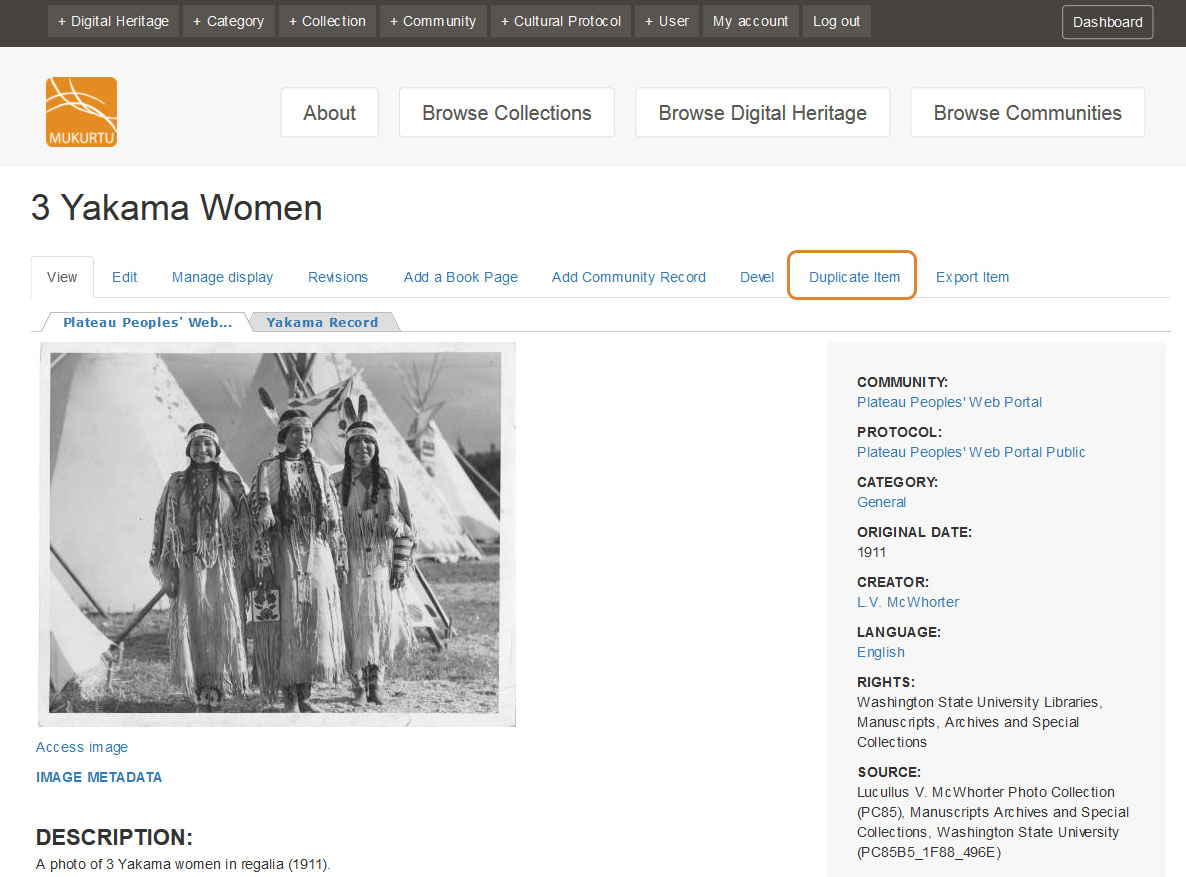Switch to the Yakama Record tab
1186x877 pixels.
click(322, 322)
